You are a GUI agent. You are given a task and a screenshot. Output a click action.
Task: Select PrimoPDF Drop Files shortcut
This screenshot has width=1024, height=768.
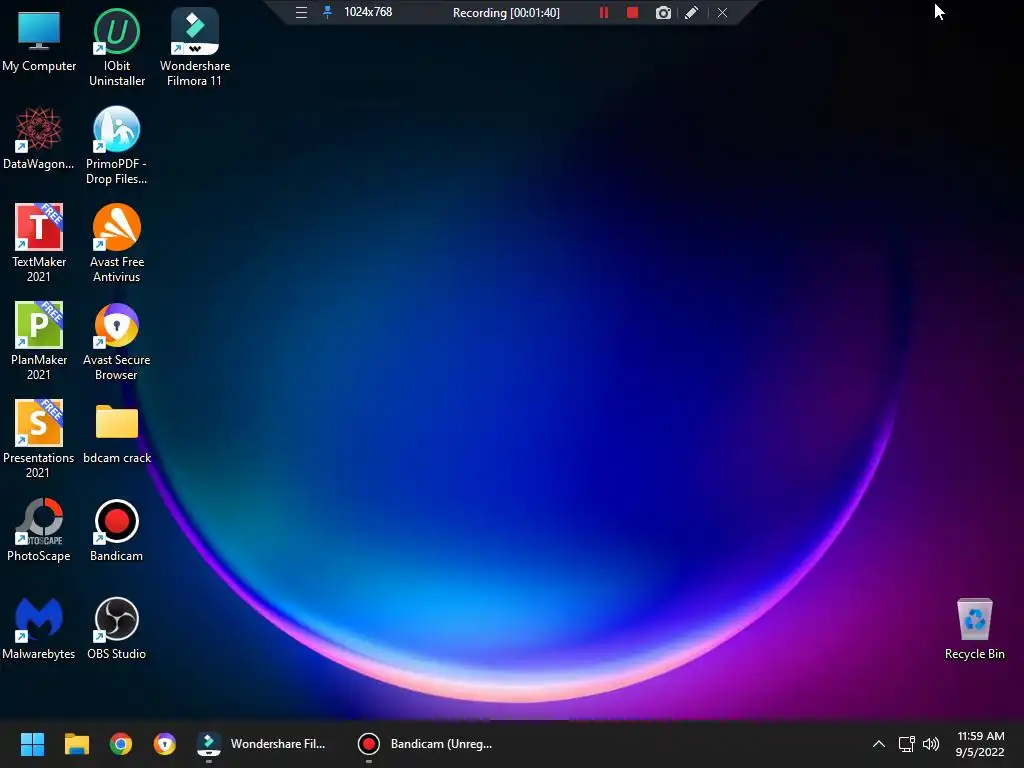pos(117,145)
